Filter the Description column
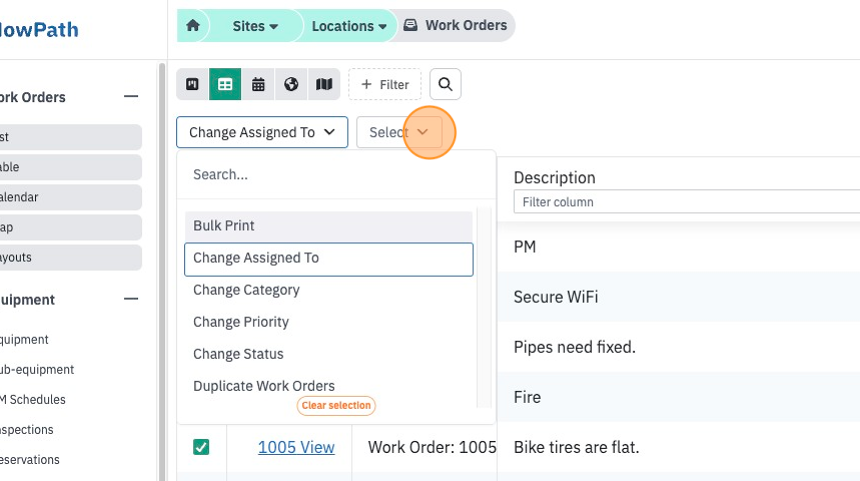 pos(687,202)
